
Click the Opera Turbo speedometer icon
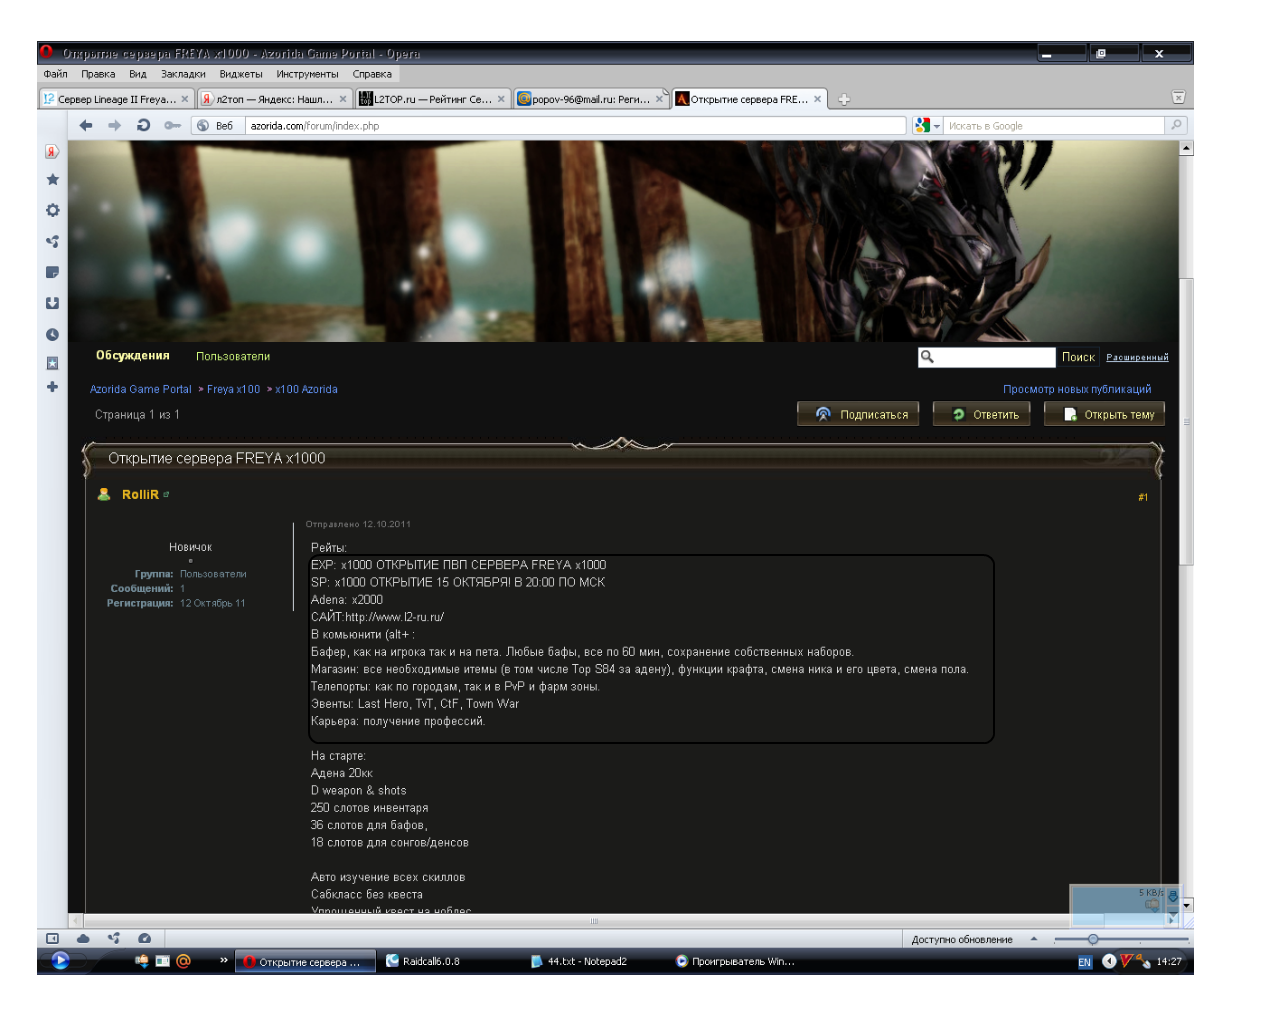click(x=144, y=938)
